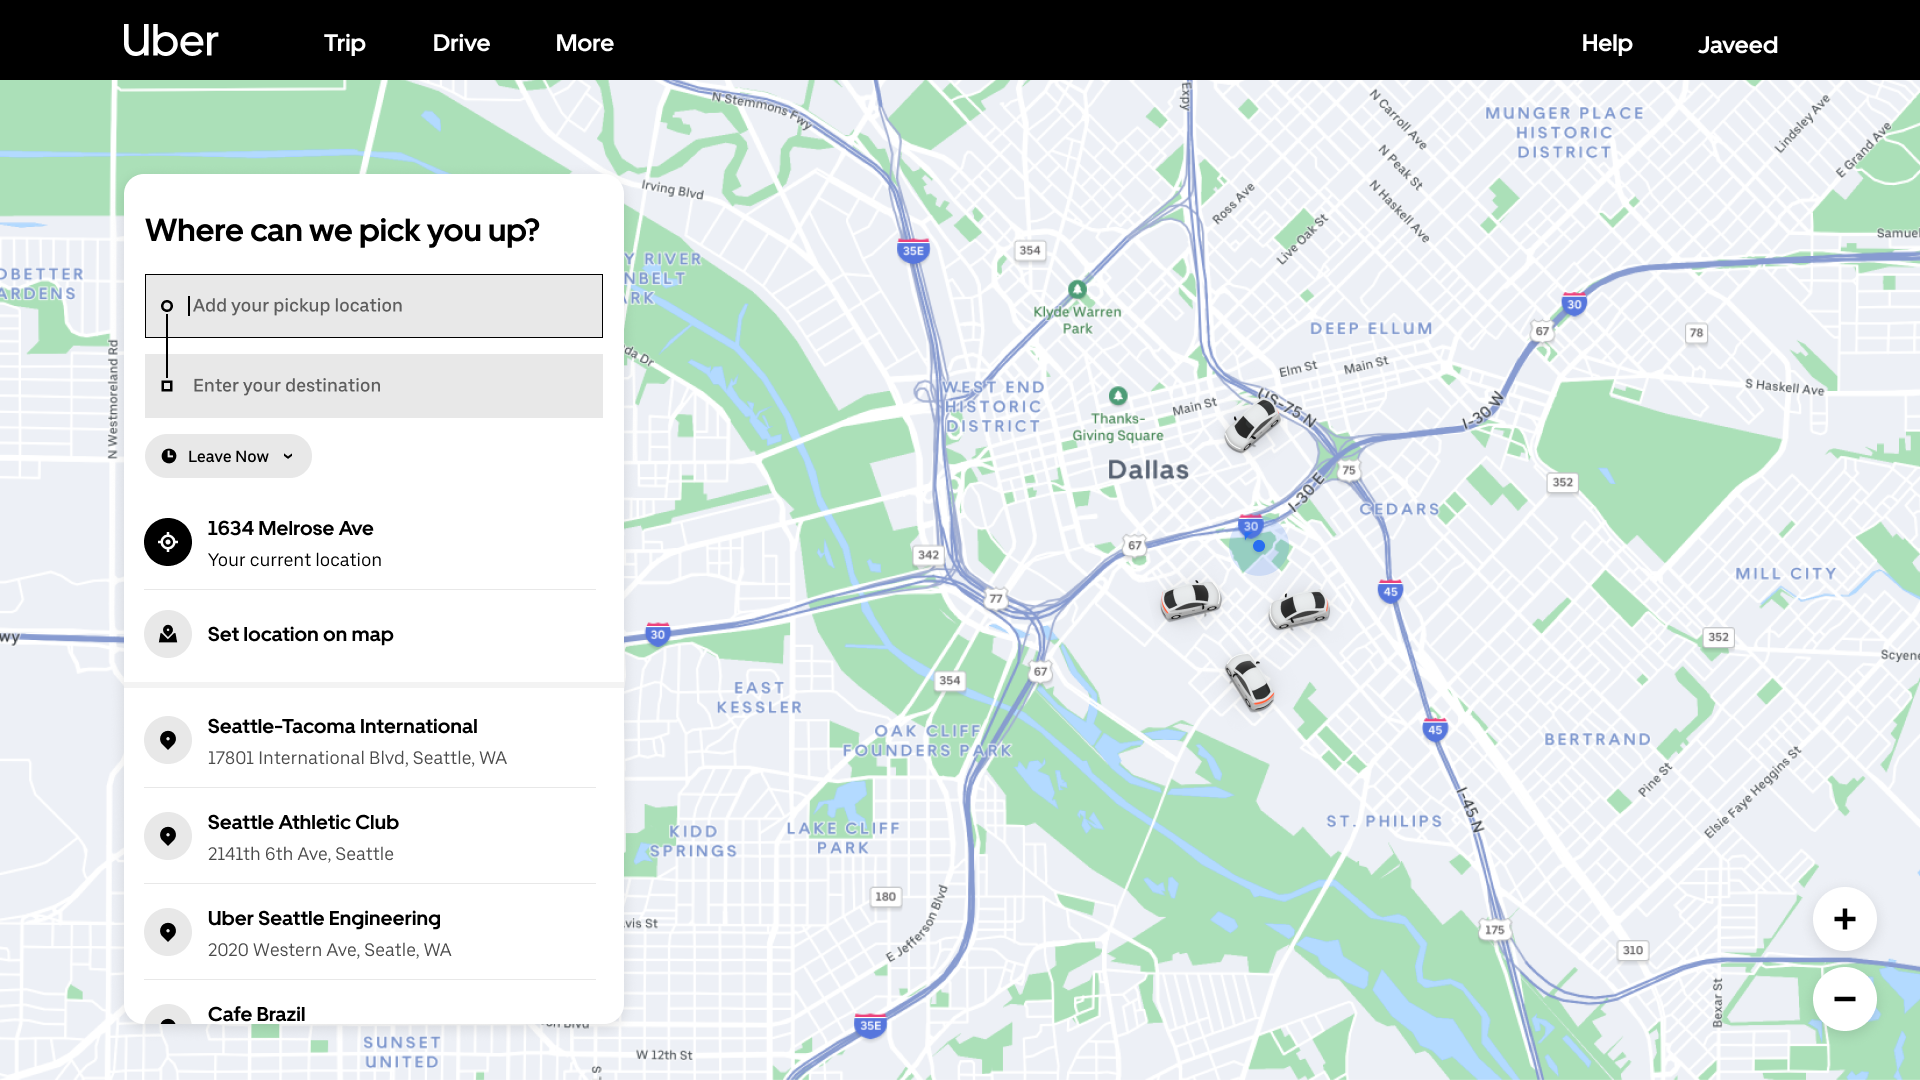This screenshot has height=1080, width=1920.
Task: Click the East Kessler label on the map
Action: point(760,698)
